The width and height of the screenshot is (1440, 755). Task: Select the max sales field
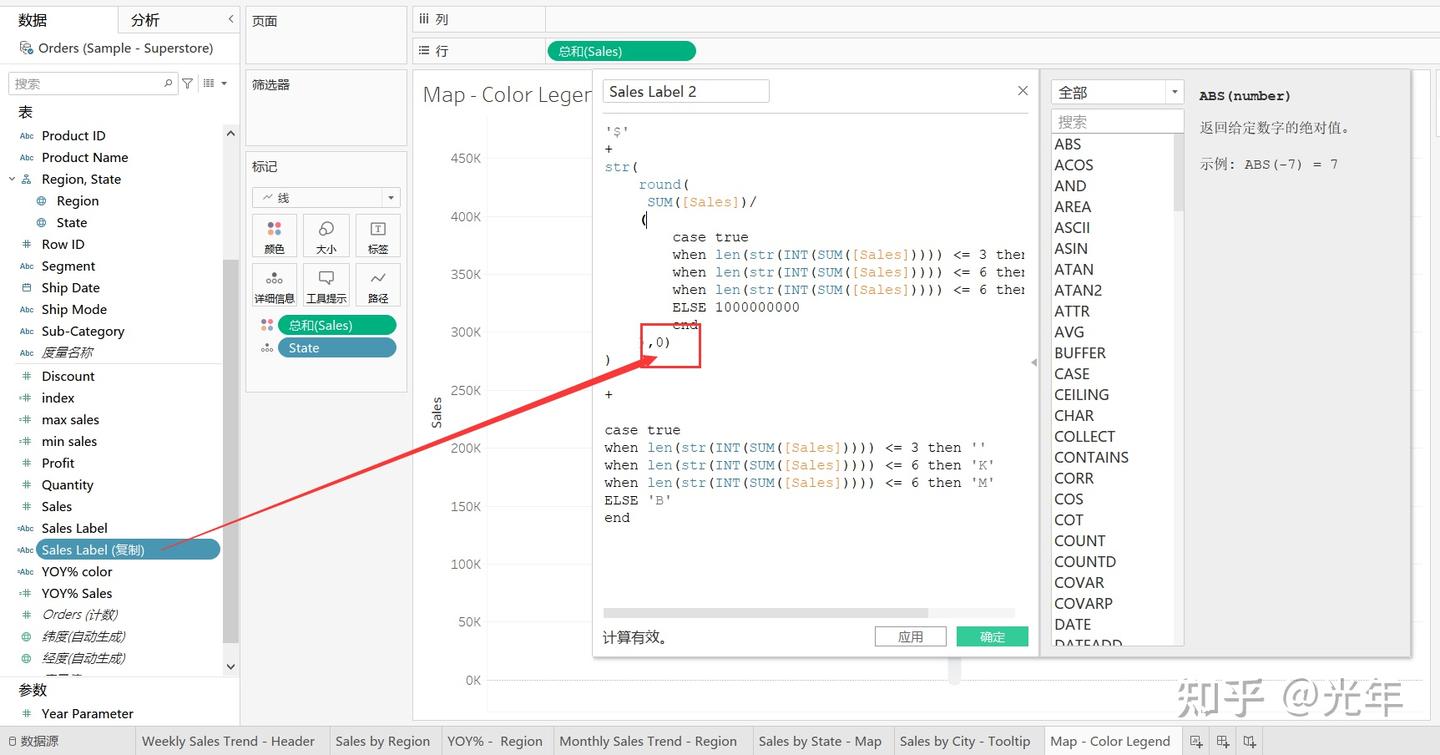coord(70,420)
